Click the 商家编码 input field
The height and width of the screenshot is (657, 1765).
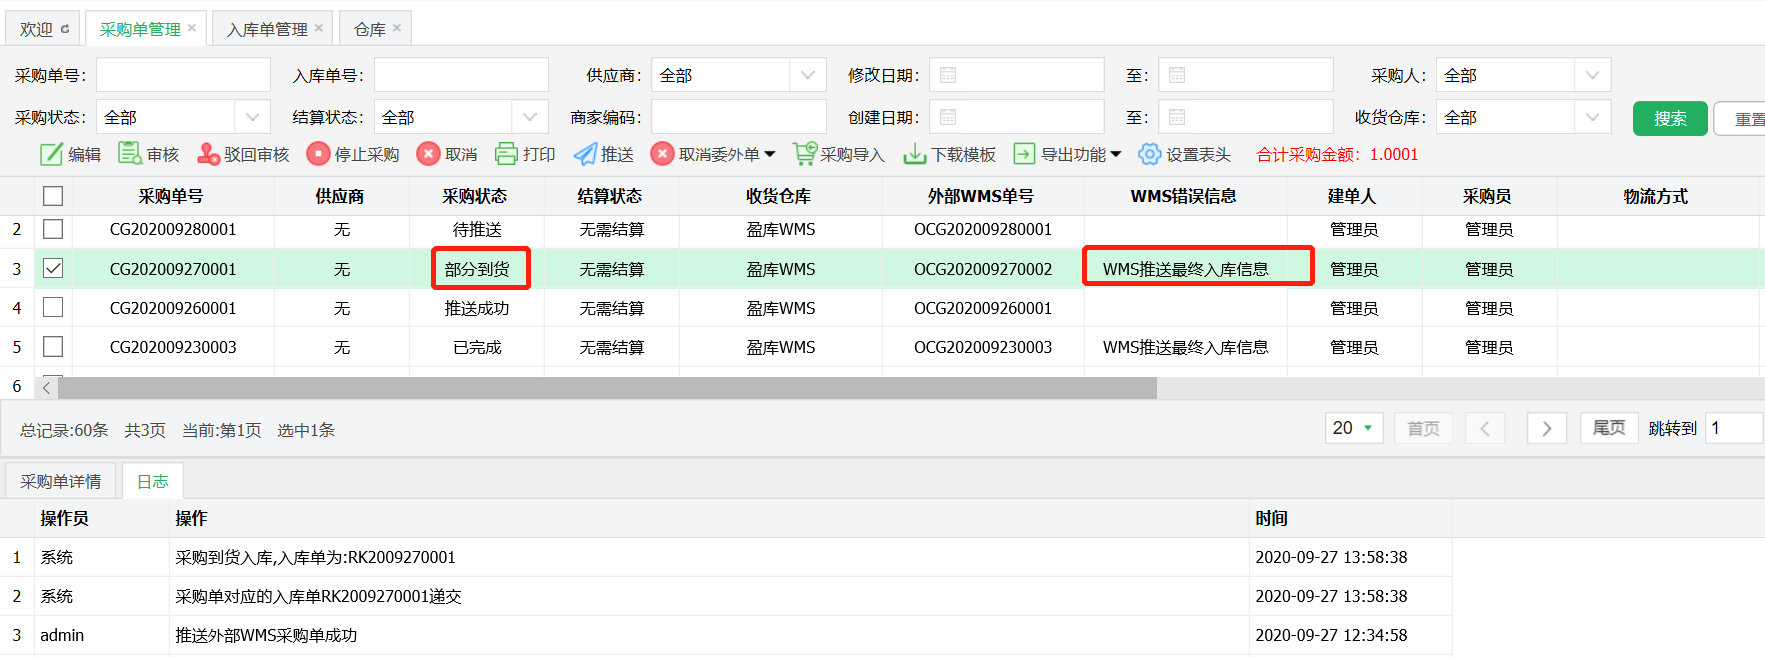(739, 117)
